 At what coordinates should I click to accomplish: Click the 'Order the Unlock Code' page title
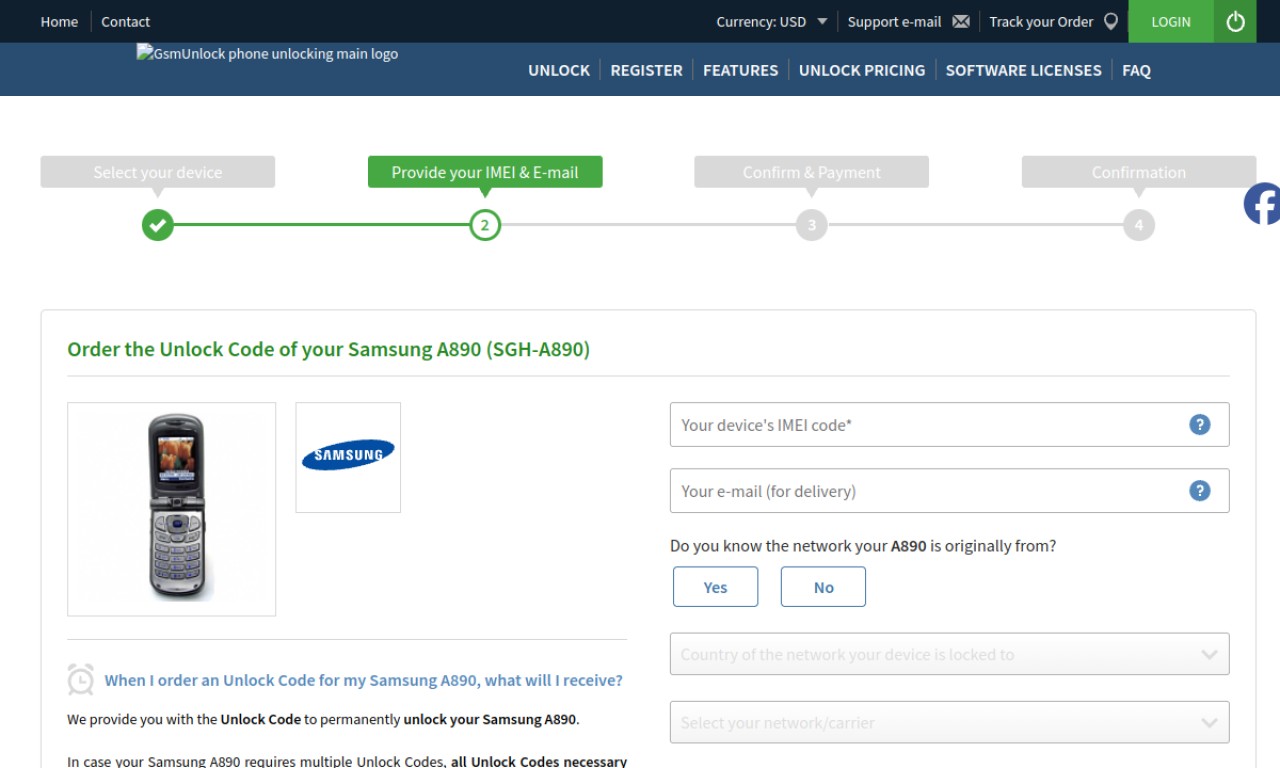point(328,350)
